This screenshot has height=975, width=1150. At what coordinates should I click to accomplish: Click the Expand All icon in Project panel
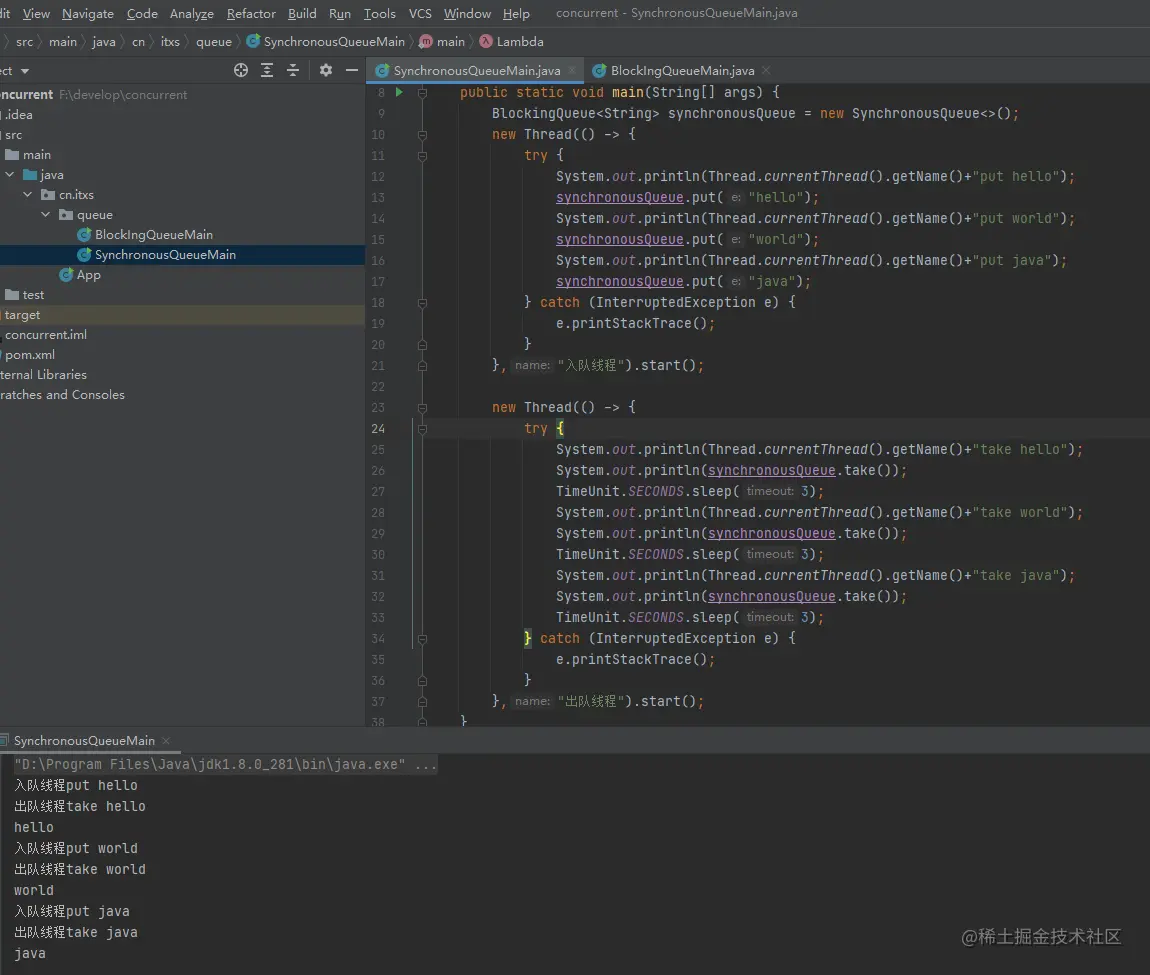tap(267, 70)
